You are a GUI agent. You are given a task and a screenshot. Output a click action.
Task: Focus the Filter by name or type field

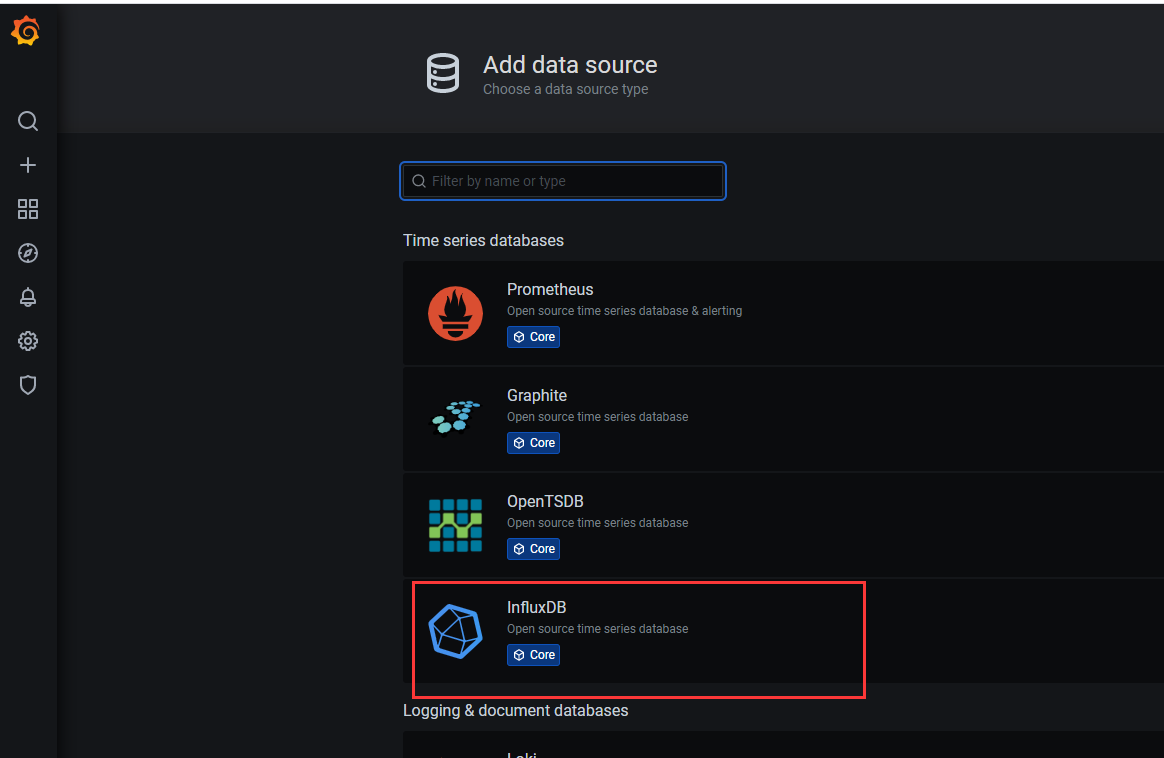[563, 181]
